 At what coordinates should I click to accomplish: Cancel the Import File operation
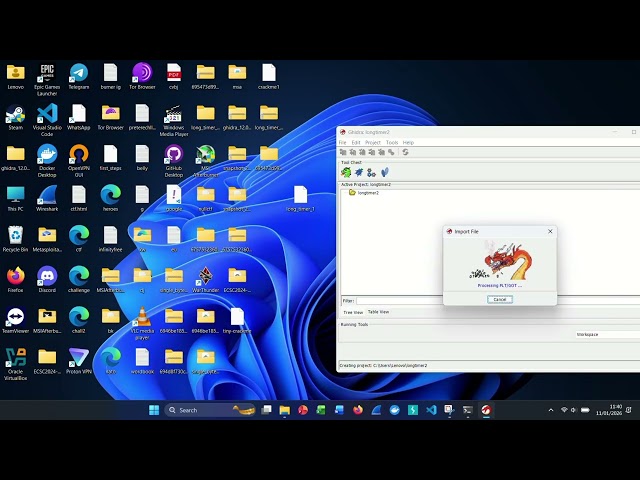(500, 299)
